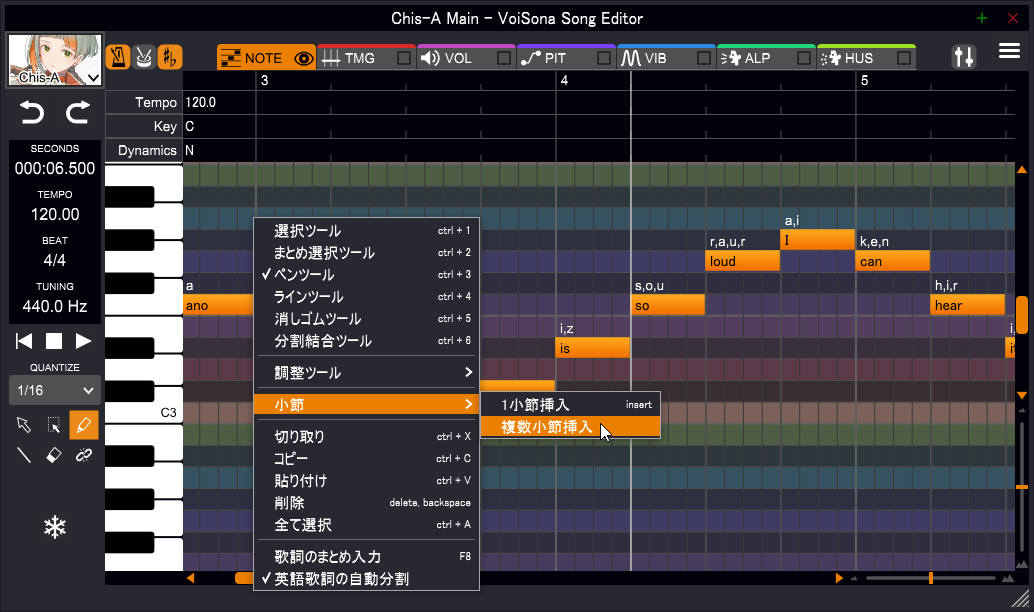Select the Pen tool in the left toolbar
This screenshot has height=612, width=1034.
point(84,425)
